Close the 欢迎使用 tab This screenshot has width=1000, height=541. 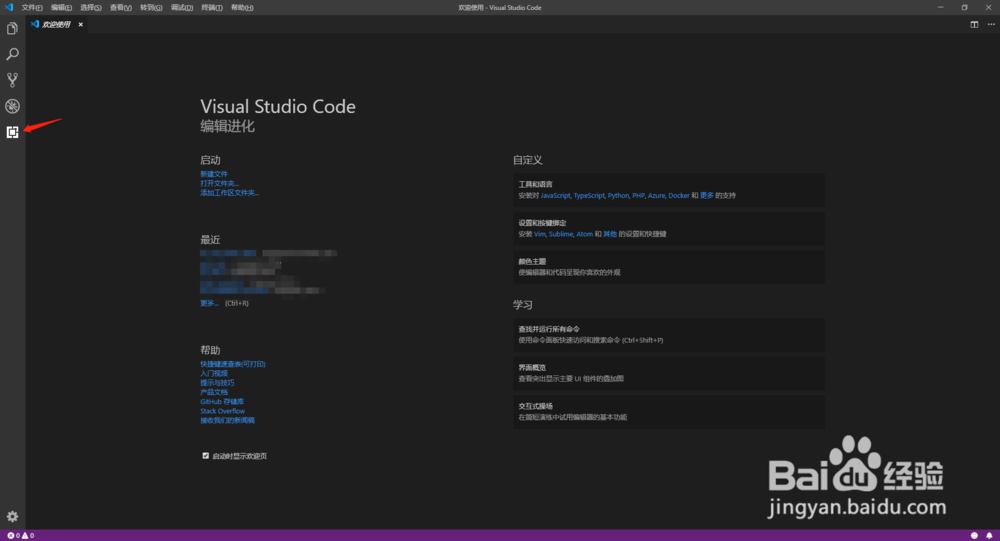click(x=81, y=24)
